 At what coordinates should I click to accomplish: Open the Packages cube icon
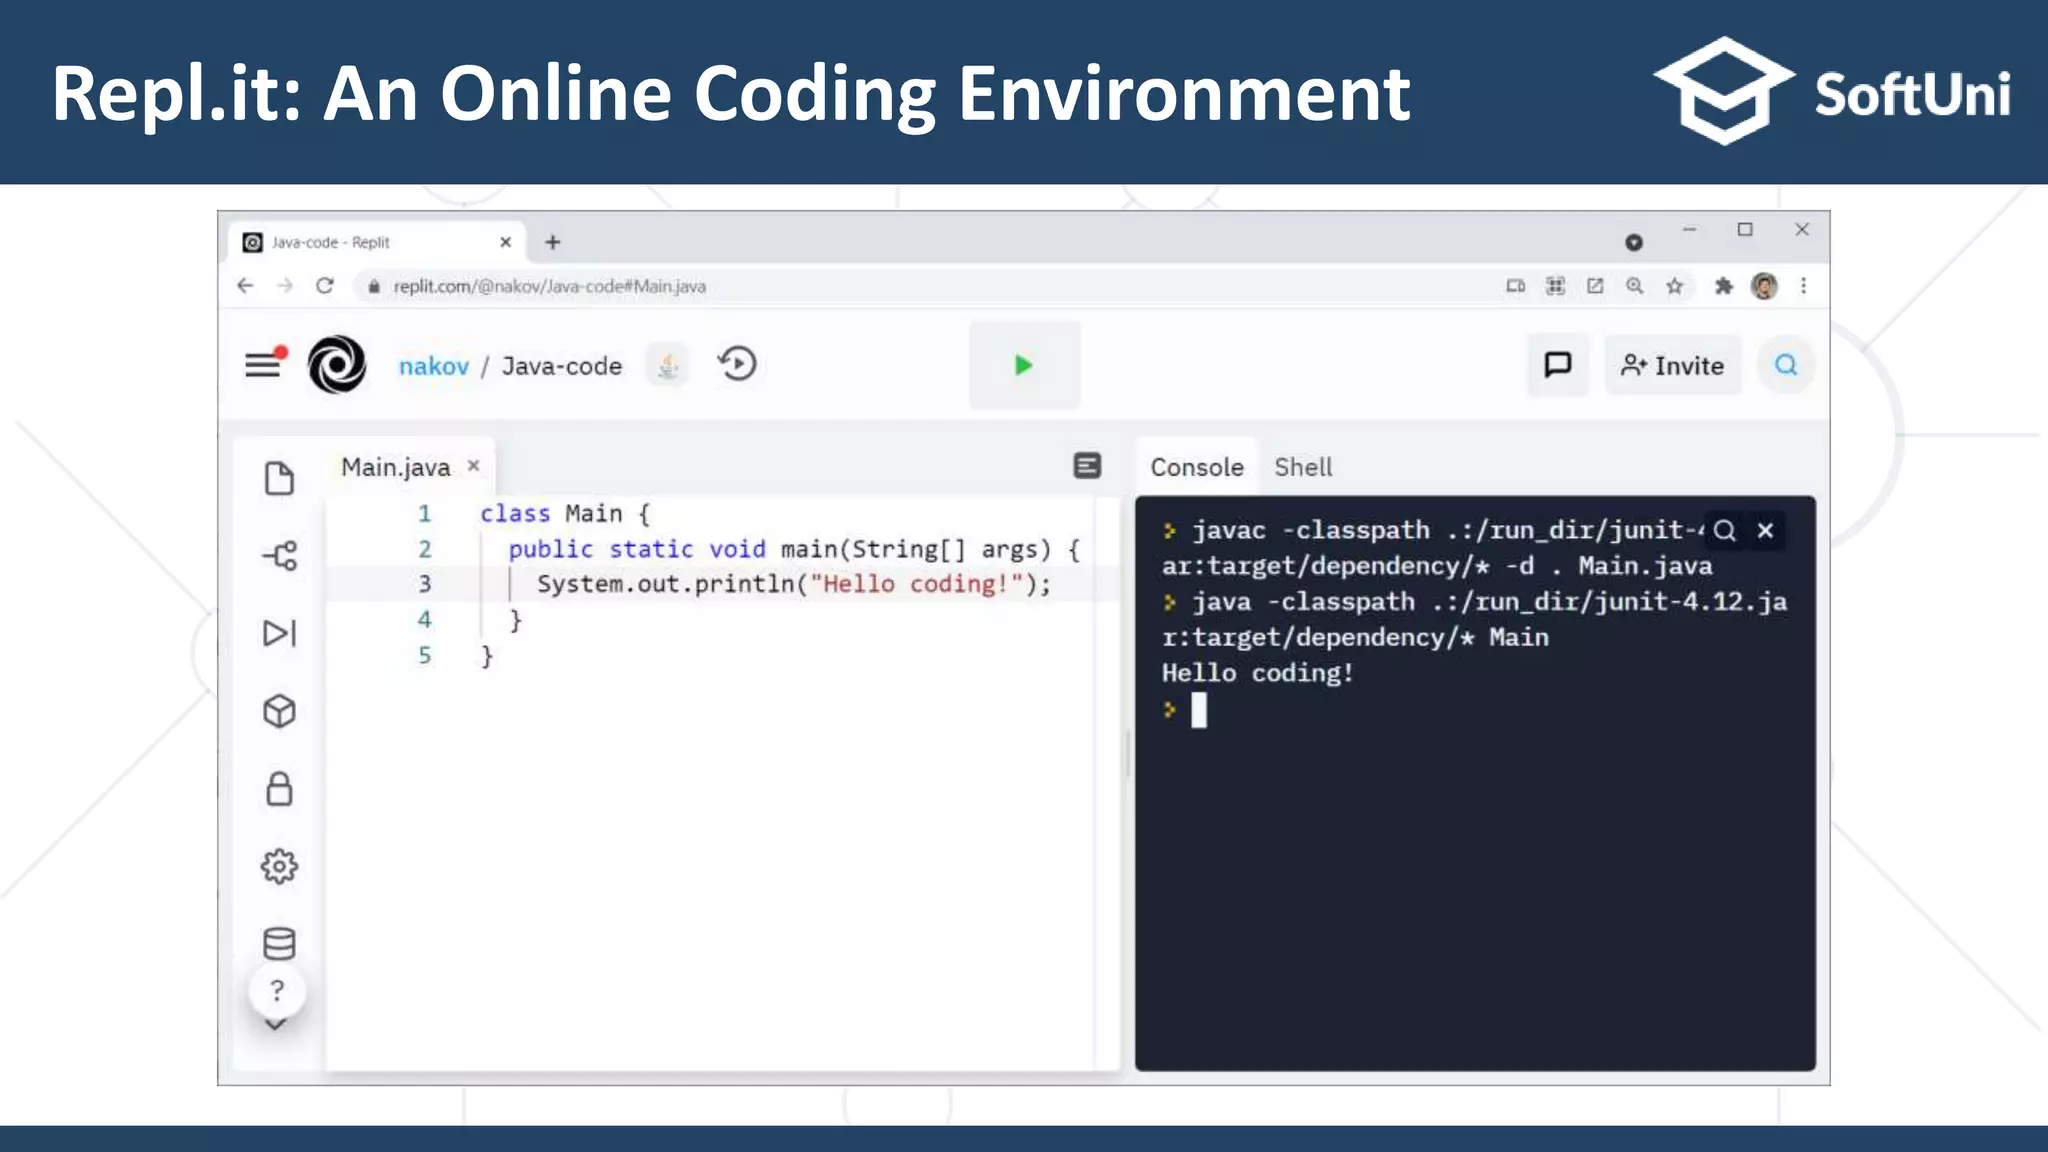279,711
